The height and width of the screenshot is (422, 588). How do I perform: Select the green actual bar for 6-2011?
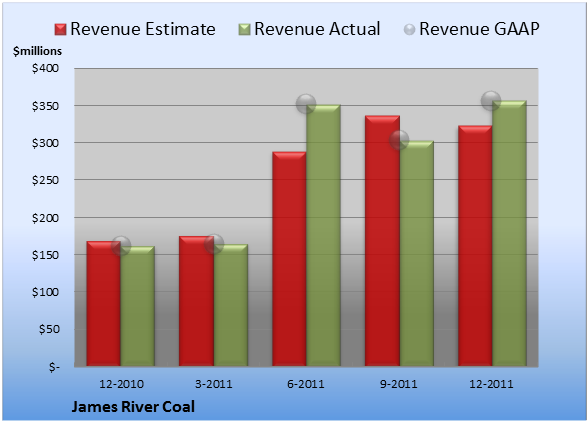[323, 235]
